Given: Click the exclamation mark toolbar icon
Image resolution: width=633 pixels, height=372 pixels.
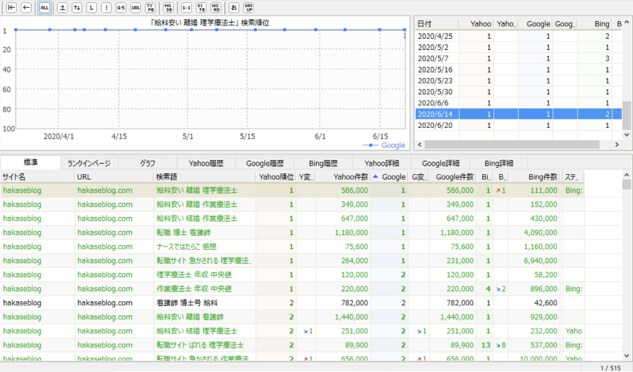Looking at the screenshot, I should coord(106,8).
